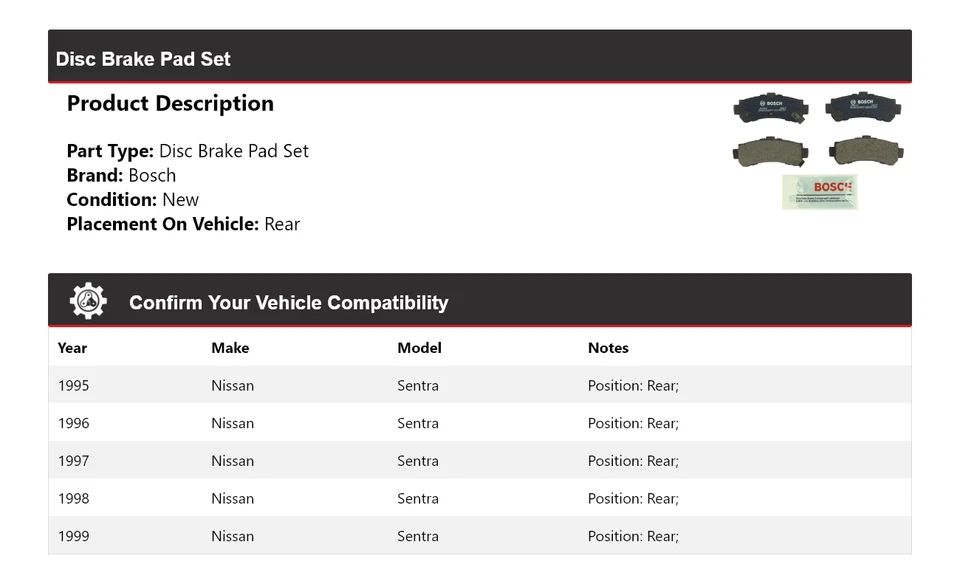The width and height of the screenshot is (960, 584).
Task: Click the Brand: Bosch text line
Action: click(x=121, y=175)
